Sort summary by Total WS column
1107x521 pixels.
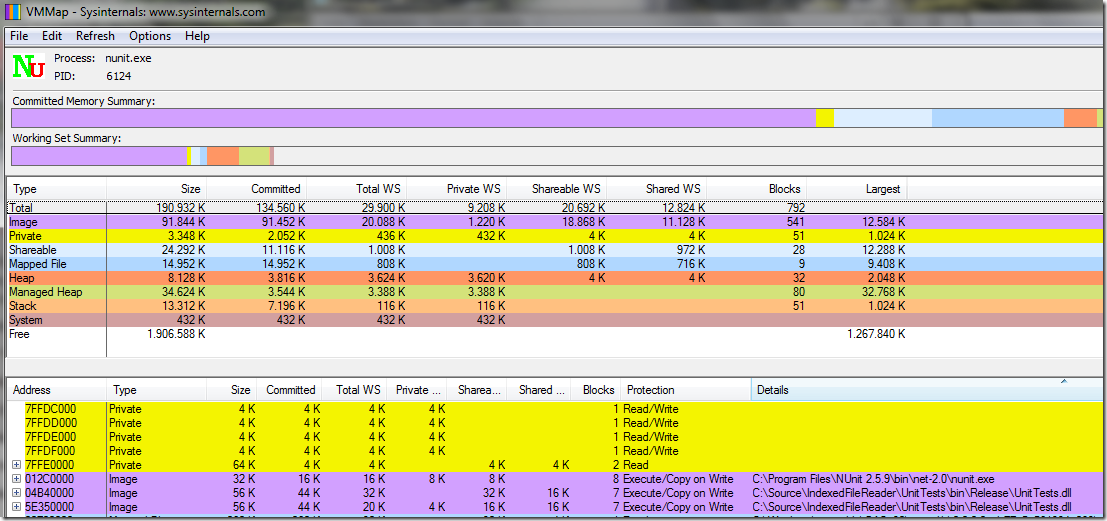click(x=357, y=189)
